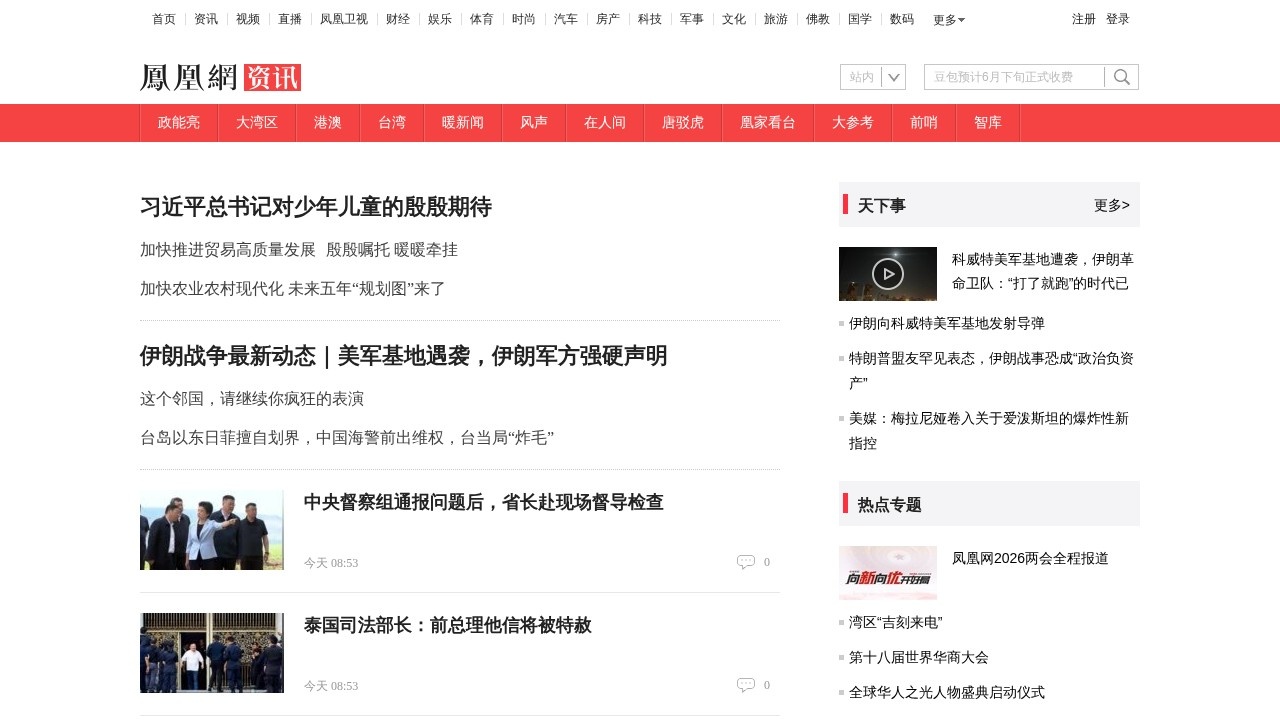1280x720 pixels.
Task: Open 这个邻国，请继续你疯狂的表演 link
Action: [x=252, y=399]
